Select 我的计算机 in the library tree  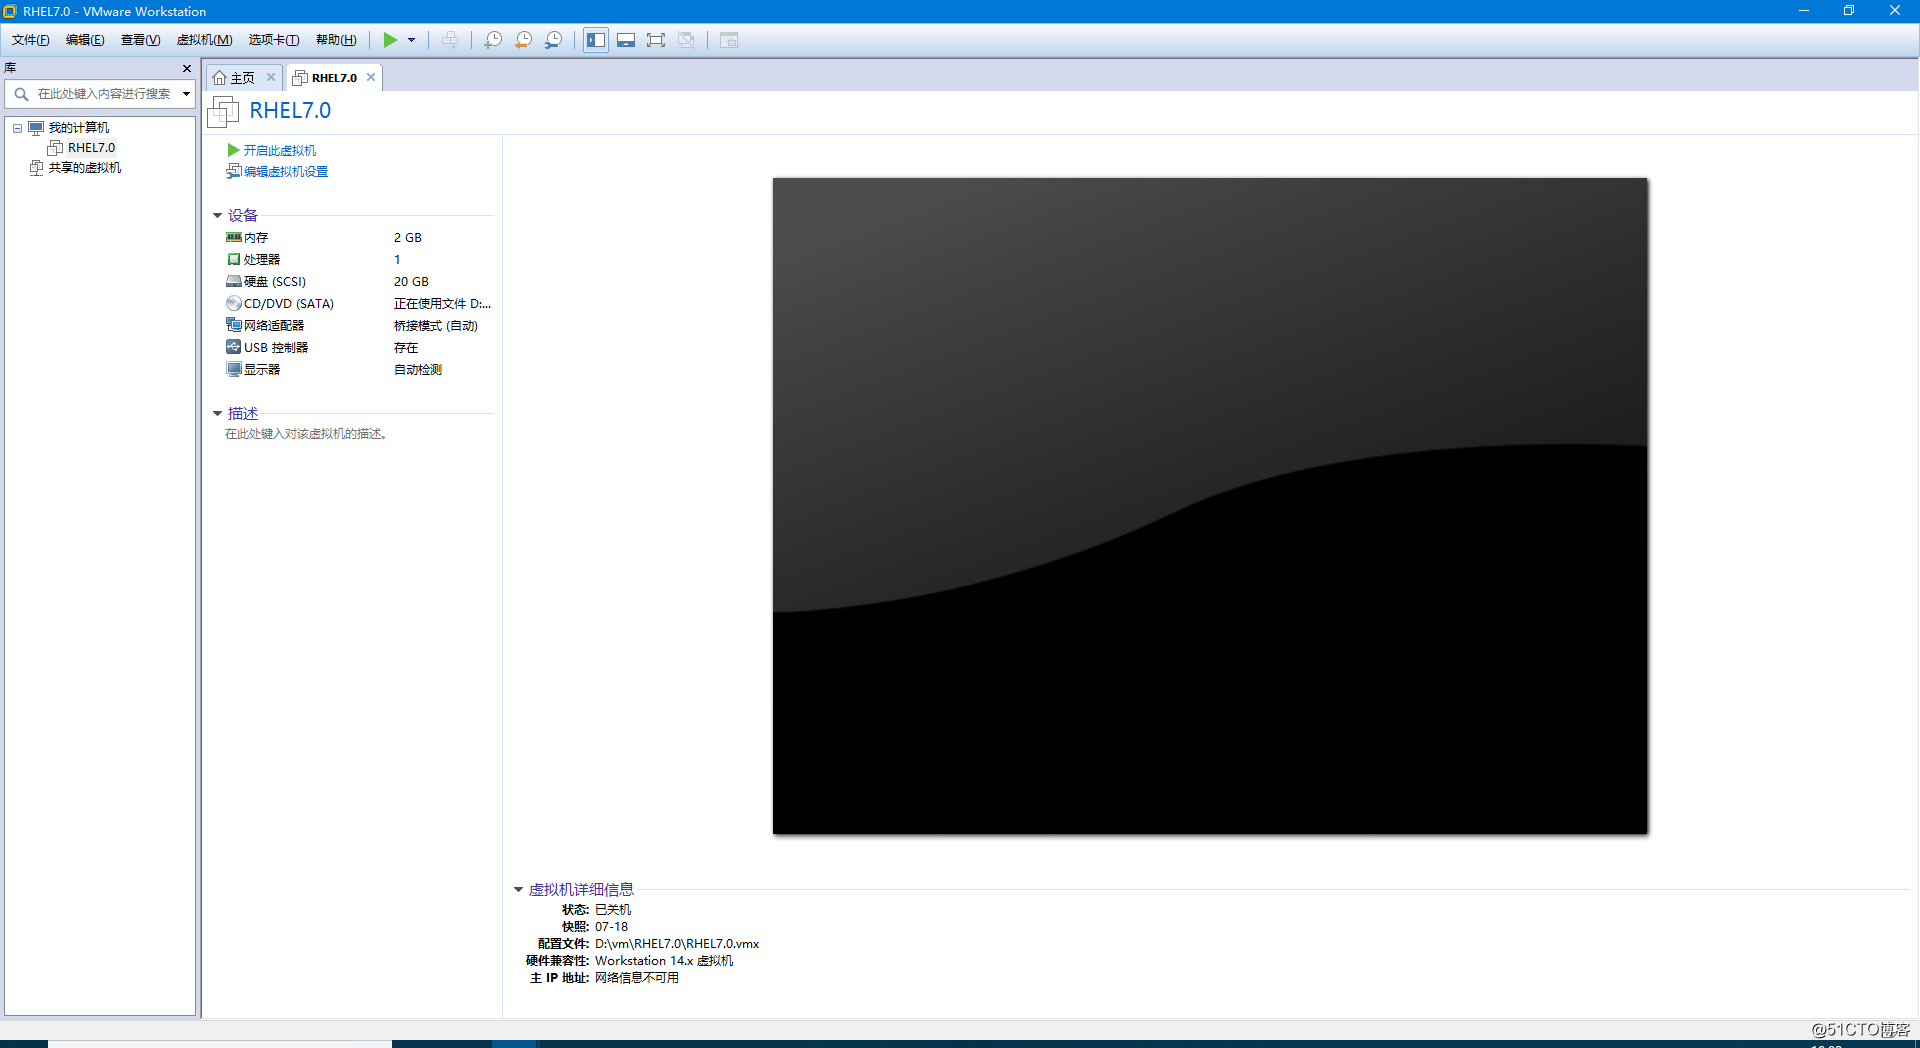click(79, 128)
